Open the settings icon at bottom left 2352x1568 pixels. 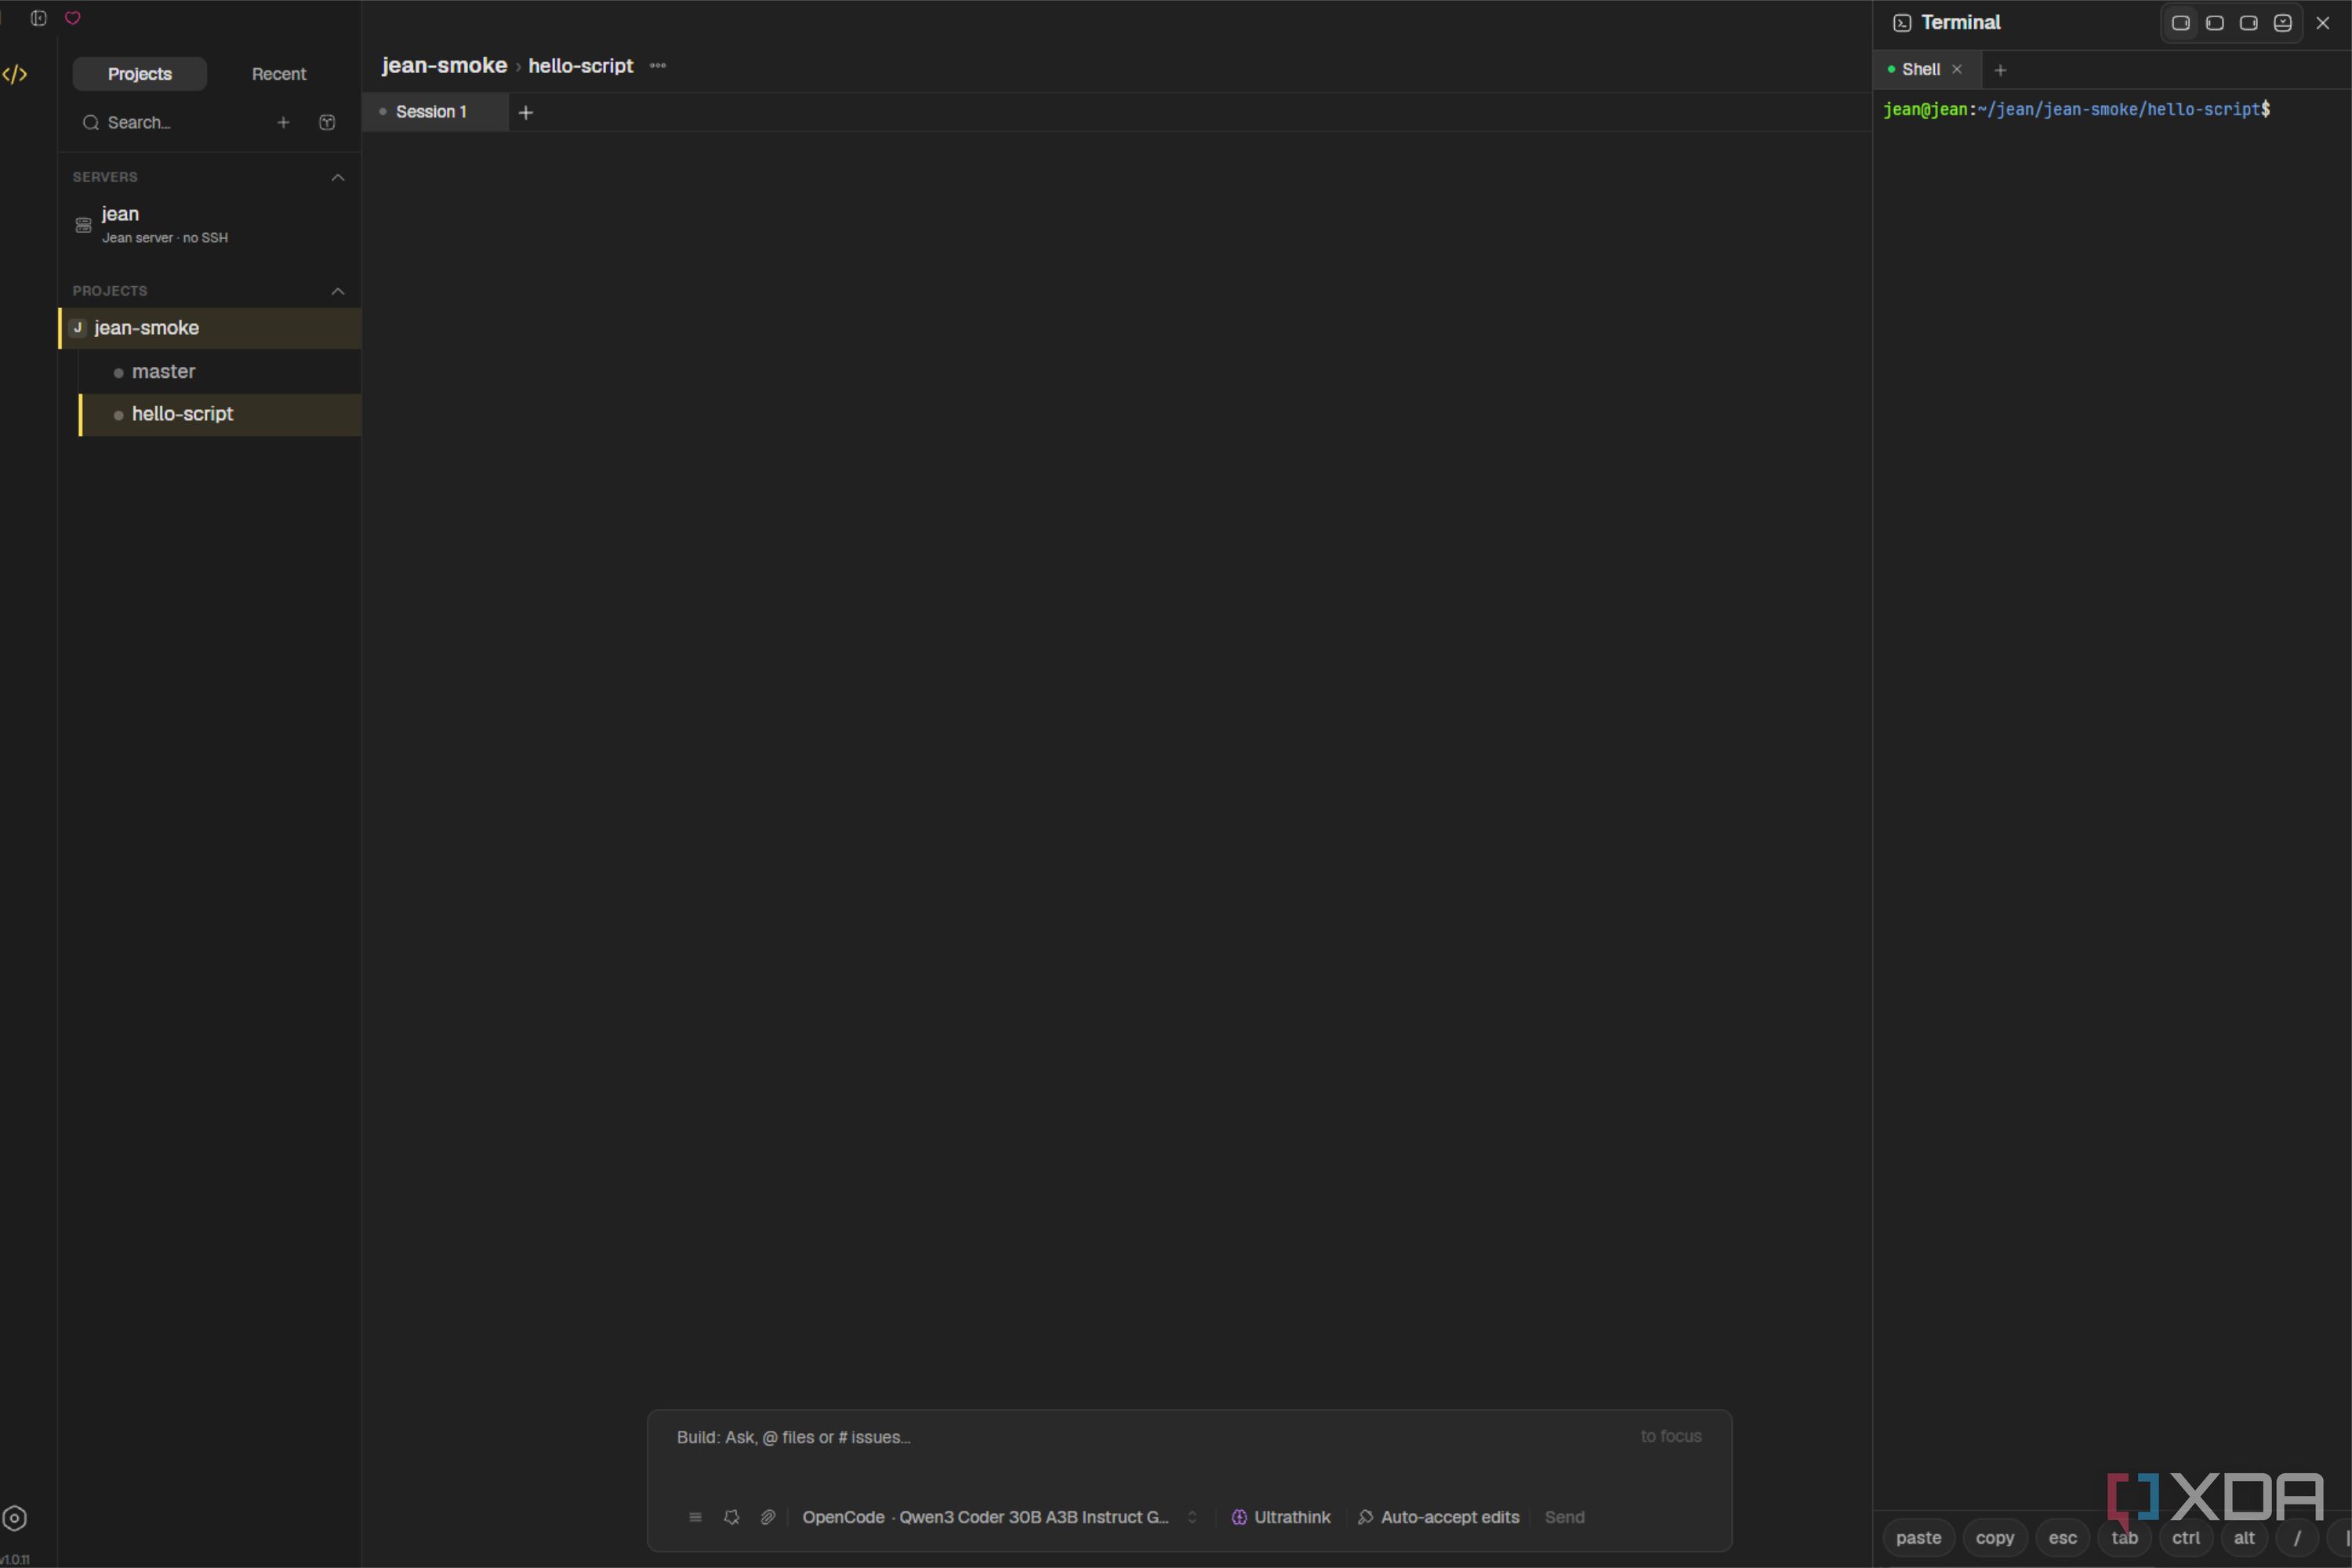(15, 1518)
